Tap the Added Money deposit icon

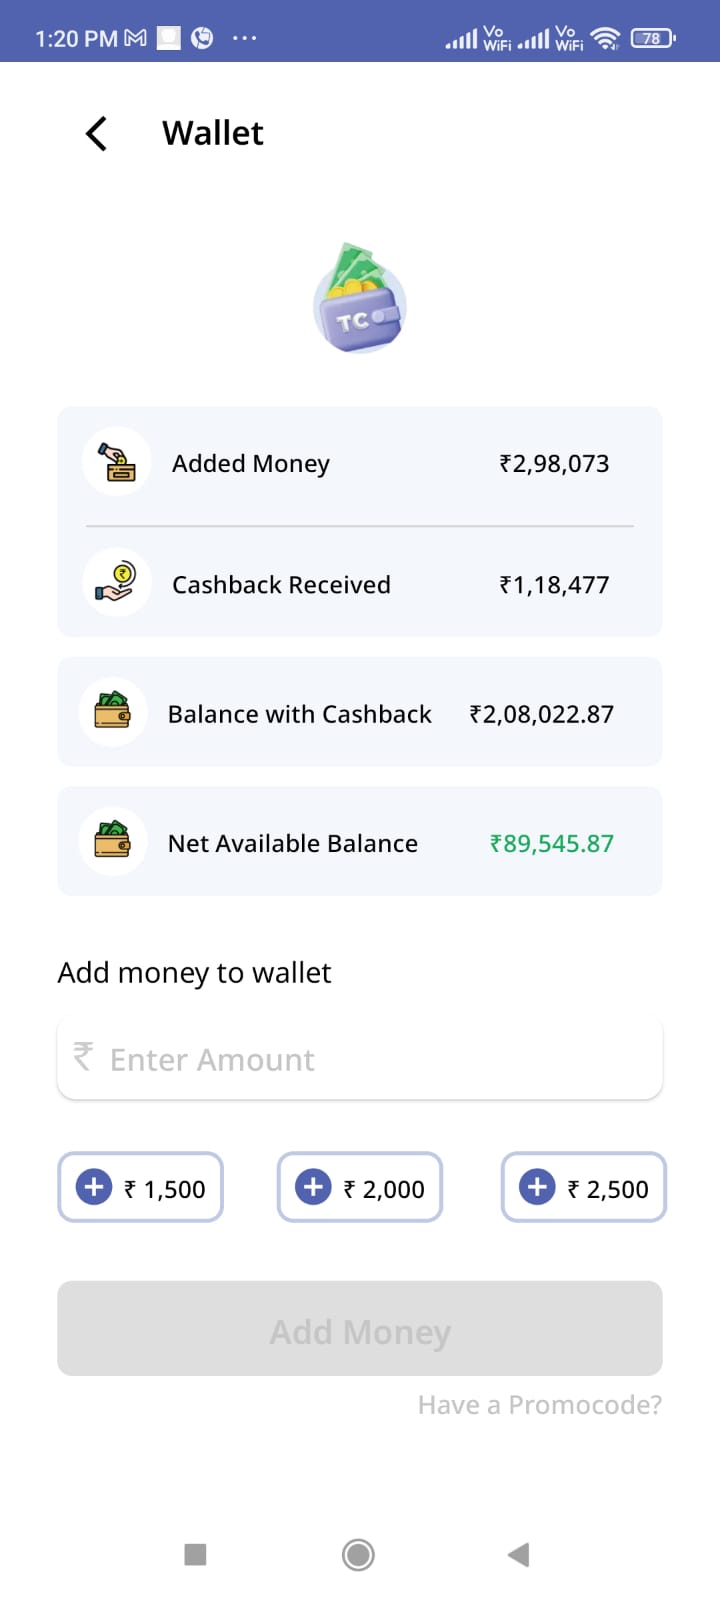coord(117,462)
